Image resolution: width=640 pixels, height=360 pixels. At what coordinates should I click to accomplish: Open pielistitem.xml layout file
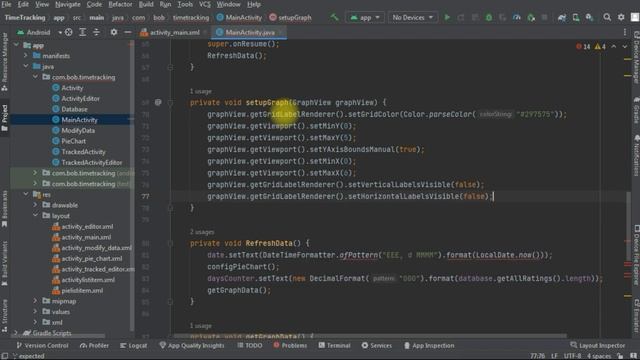(82, 290)
